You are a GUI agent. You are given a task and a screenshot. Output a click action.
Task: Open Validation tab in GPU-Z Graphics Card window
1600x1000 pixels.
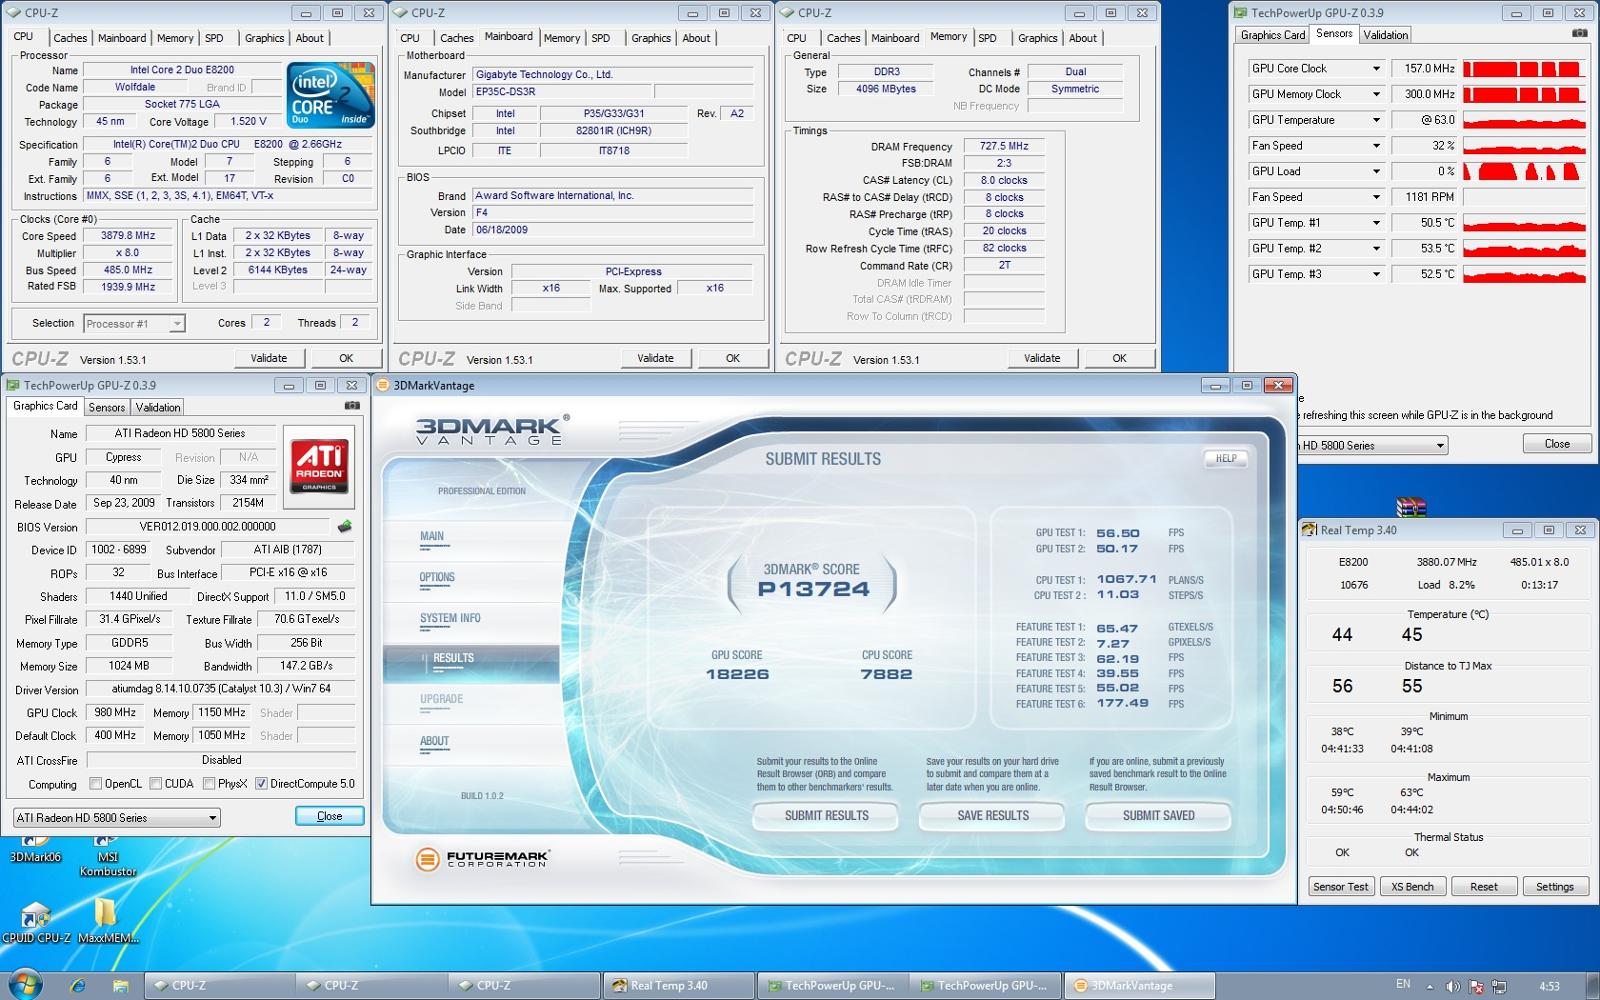click(x=158, y=407)
